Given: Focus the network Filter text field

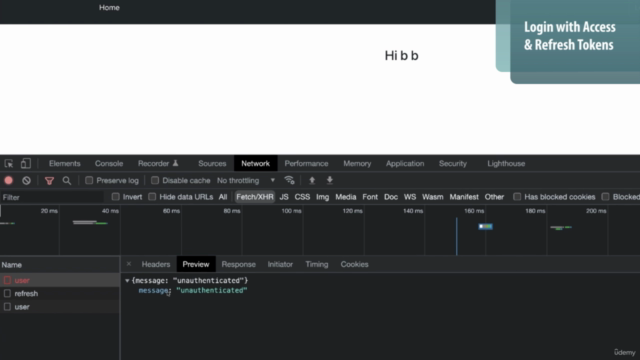Looking at the screenshot, I should (x=52, y=198).
